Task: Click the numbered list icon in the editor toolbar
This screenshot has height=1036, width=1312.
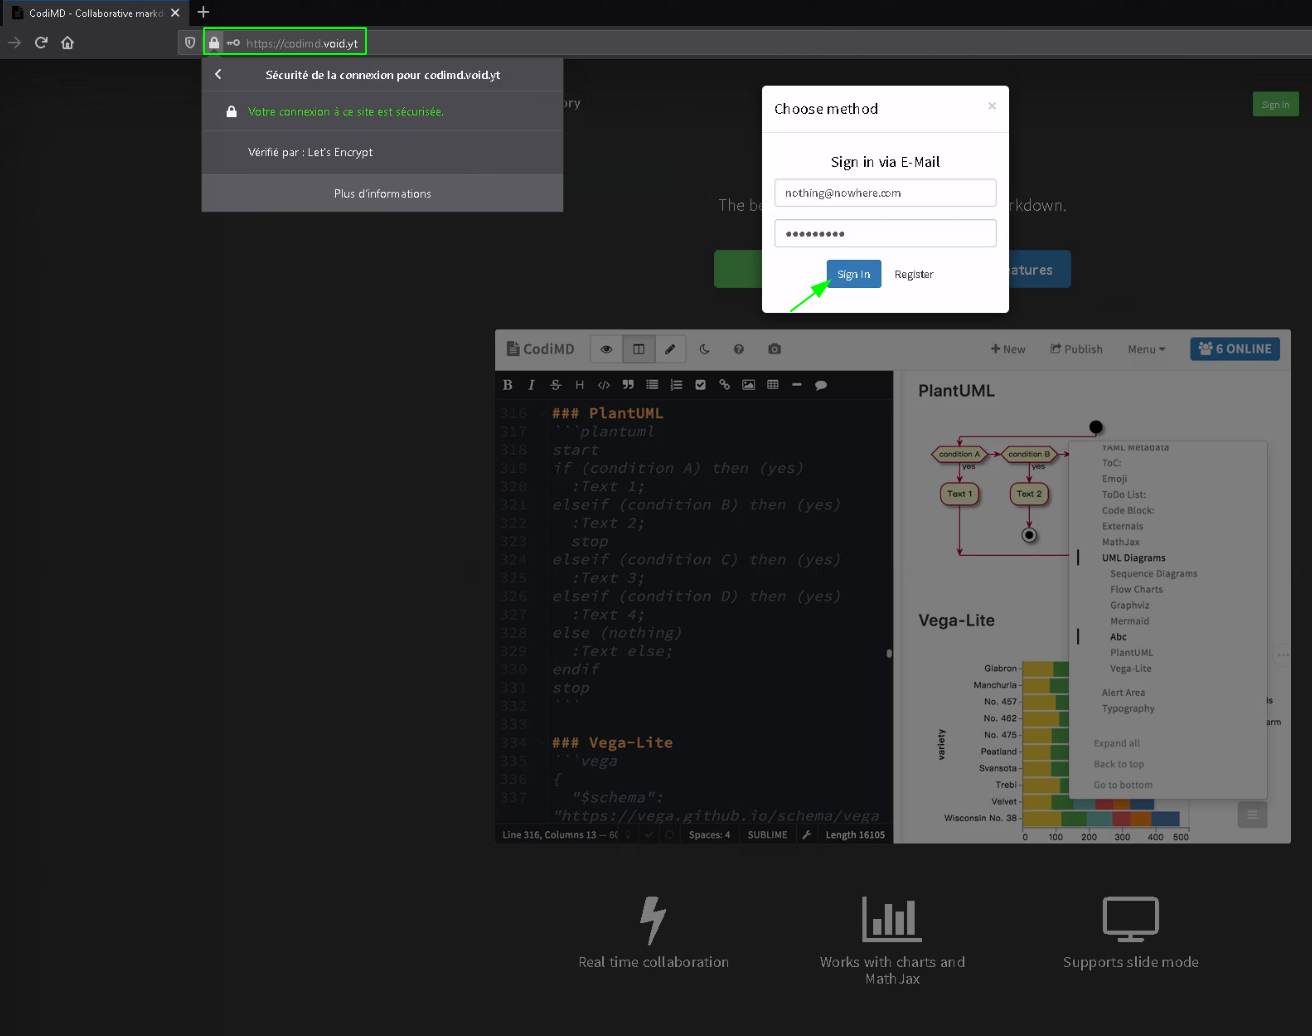Action: pos(676,385)
